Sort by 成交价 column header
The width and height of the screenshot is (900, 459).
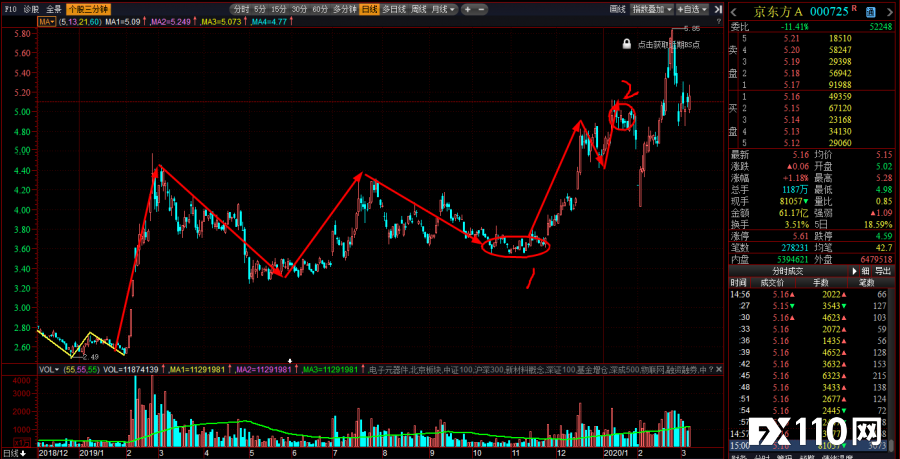[x=771, y=283]
